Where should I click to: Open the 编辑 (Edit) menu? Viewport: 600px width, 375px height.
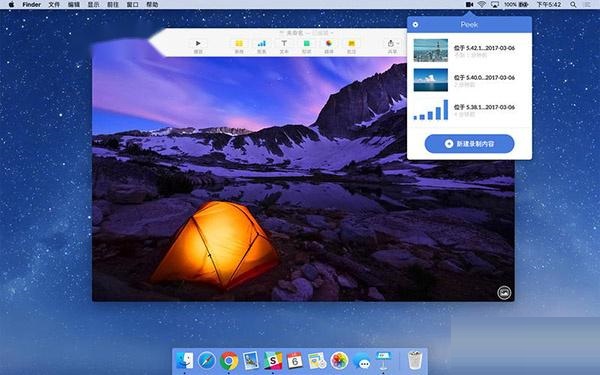74,5
